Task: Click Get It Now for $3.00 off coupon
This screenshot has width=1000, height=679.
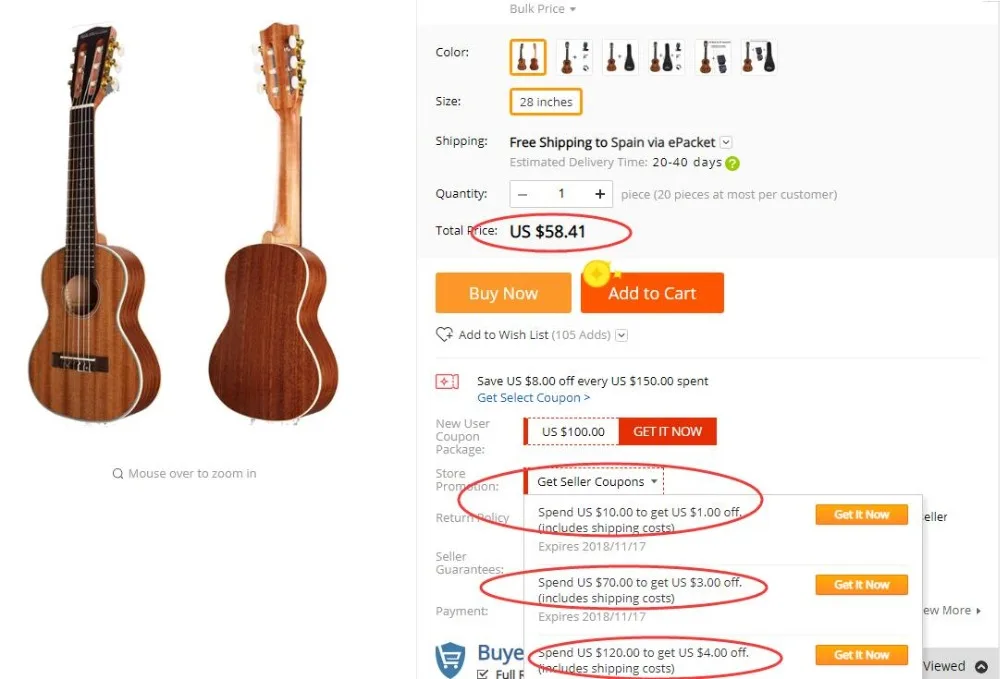Action: (x=862, y=585)
